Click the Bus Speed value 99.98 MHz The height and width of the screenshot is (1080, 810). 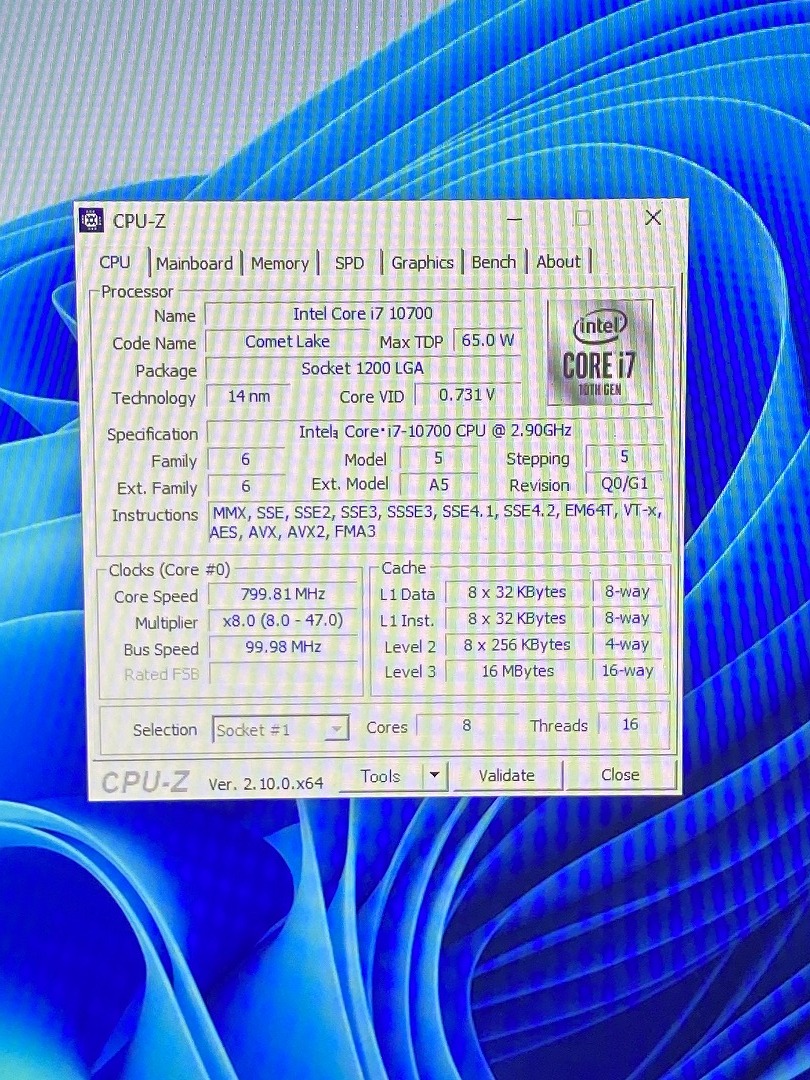(283, 647)
